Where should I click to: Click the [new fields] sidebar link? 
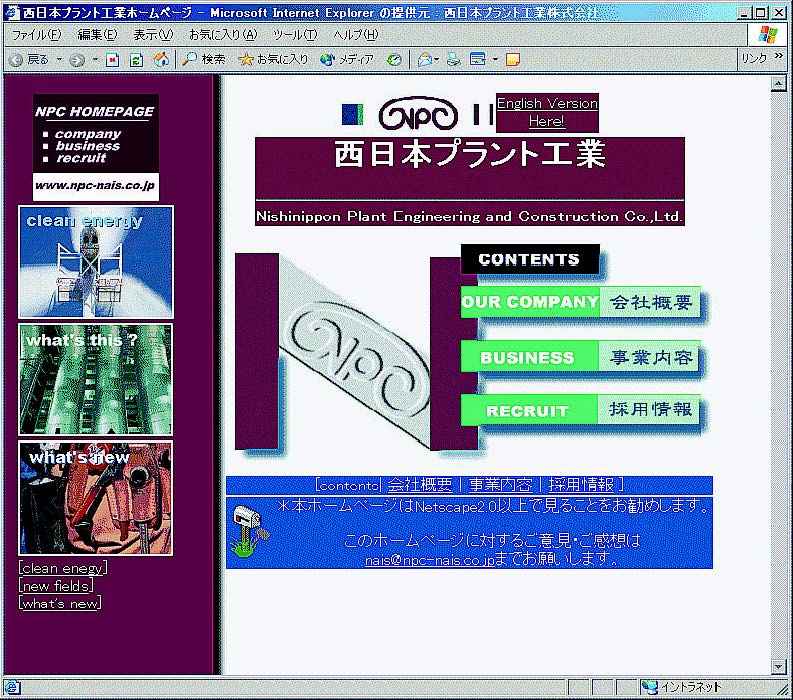click(x=56, y=586)
